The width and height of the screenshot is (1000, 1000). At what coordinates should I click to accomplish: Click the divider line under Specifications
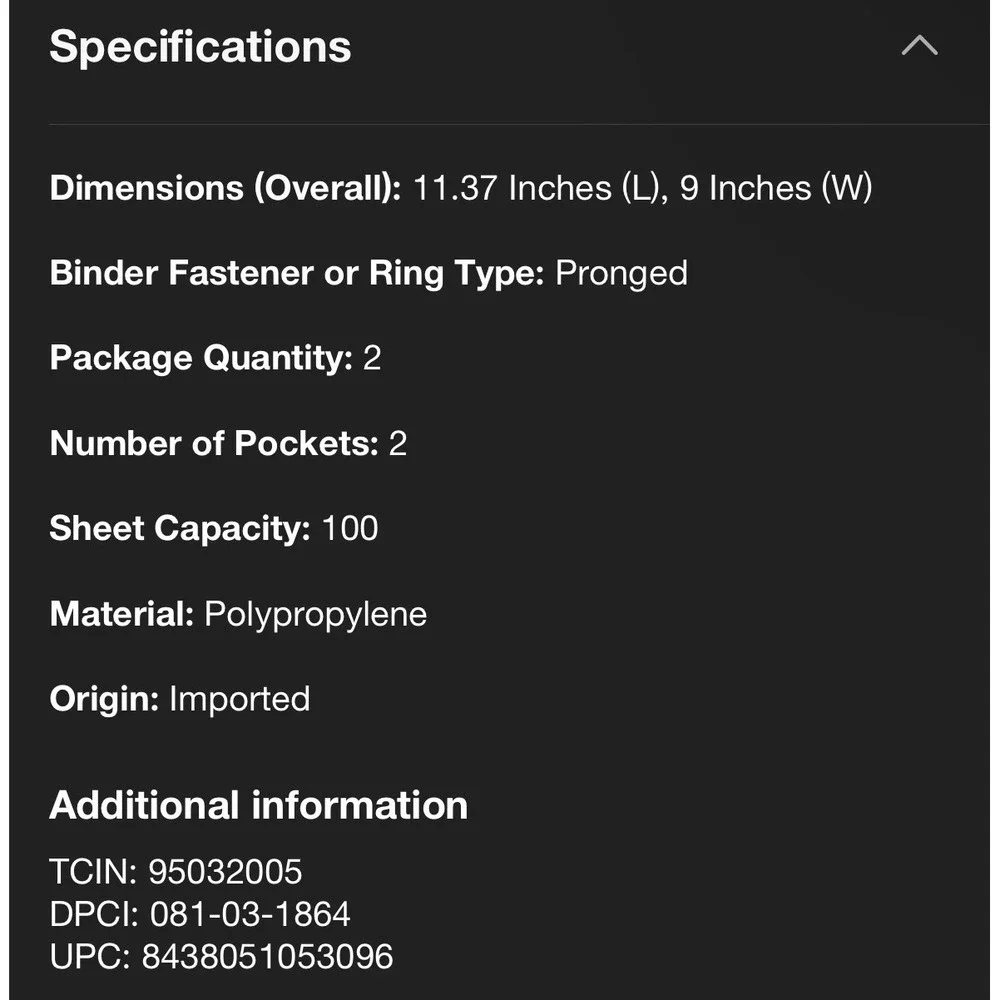[x=519, y=124]
